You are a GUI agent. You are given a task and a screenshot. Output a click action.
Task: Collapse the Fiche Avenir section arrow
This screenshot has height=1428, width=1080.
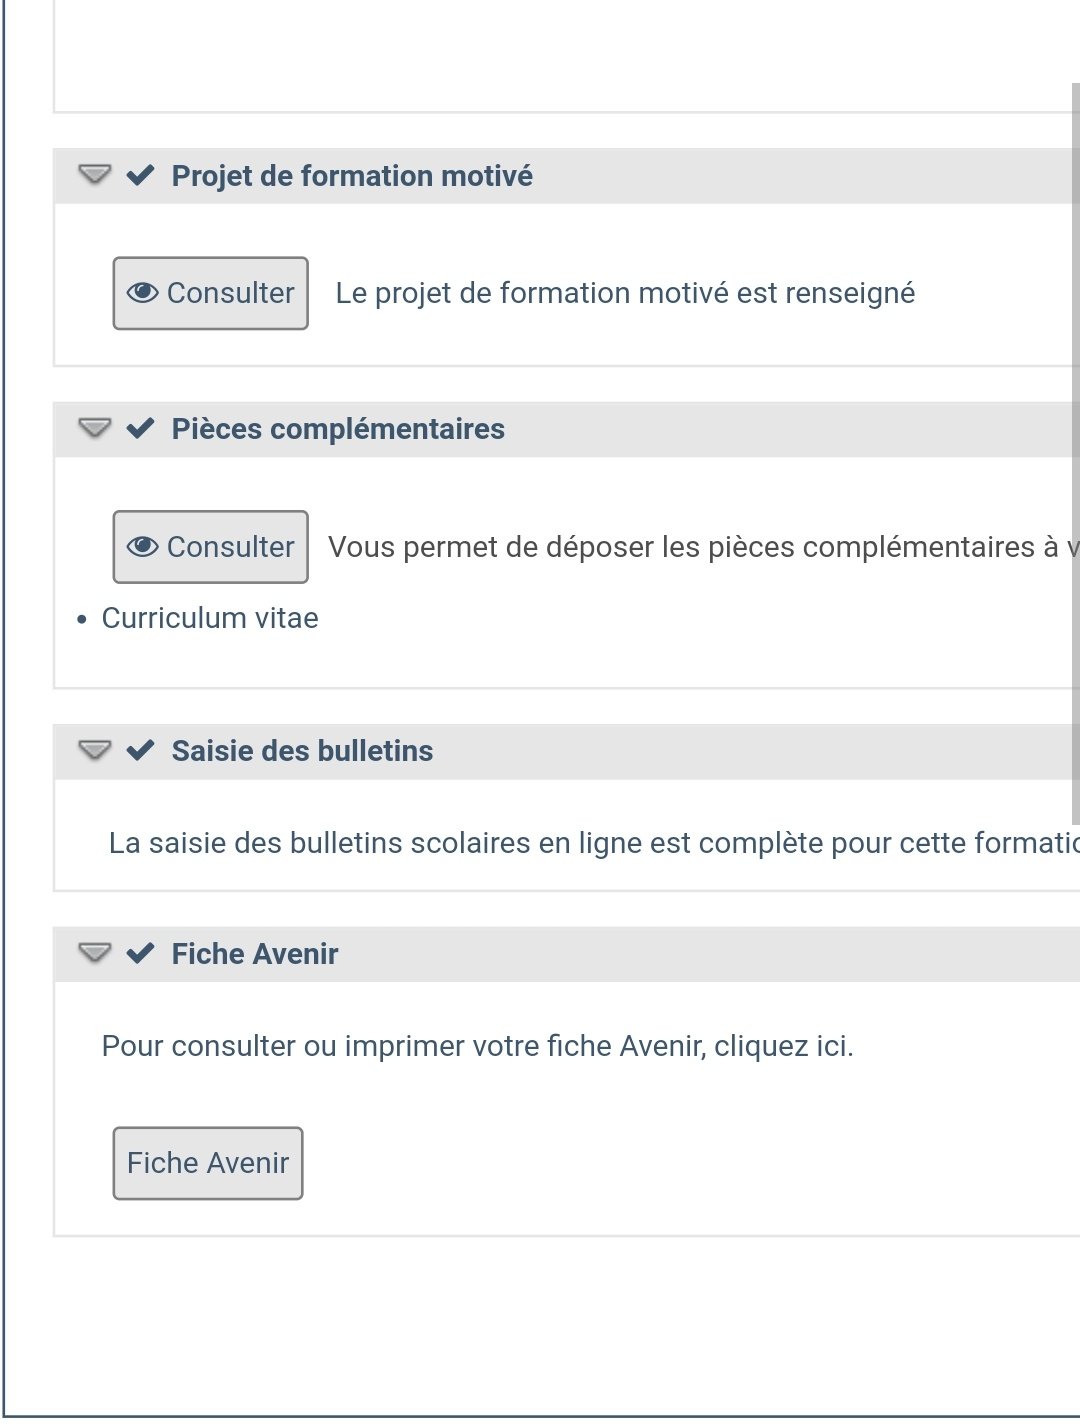click(x=95, y=954)
